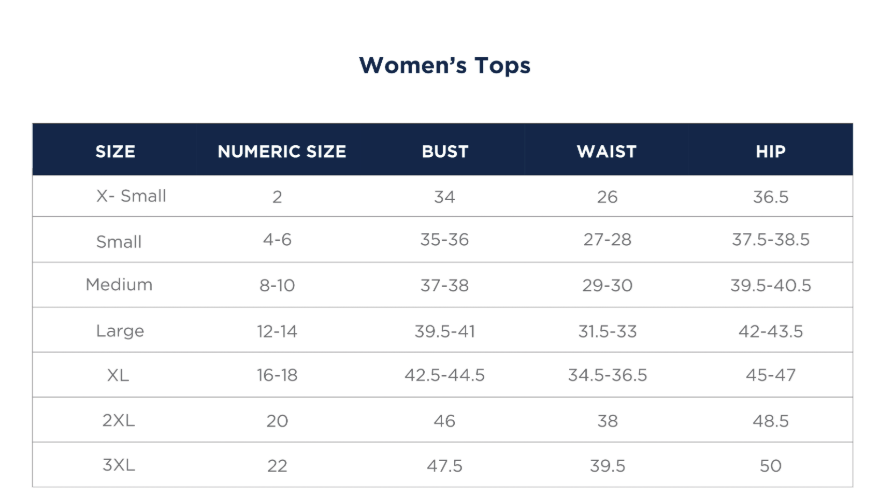Viewport: 878px width, 503px height.
Task: Select the NUMERIC SIZE column header
Action: tap(282, 152)
